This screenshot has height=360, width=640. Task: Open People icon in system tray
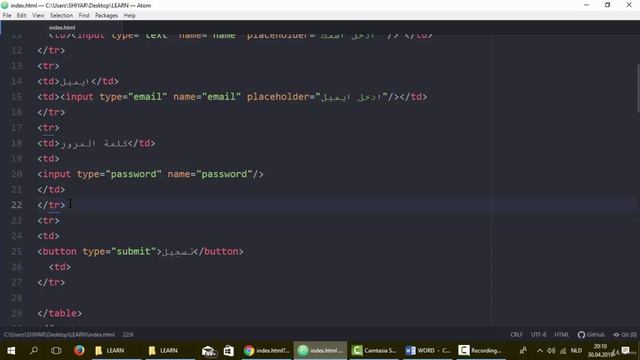[523, 351]
